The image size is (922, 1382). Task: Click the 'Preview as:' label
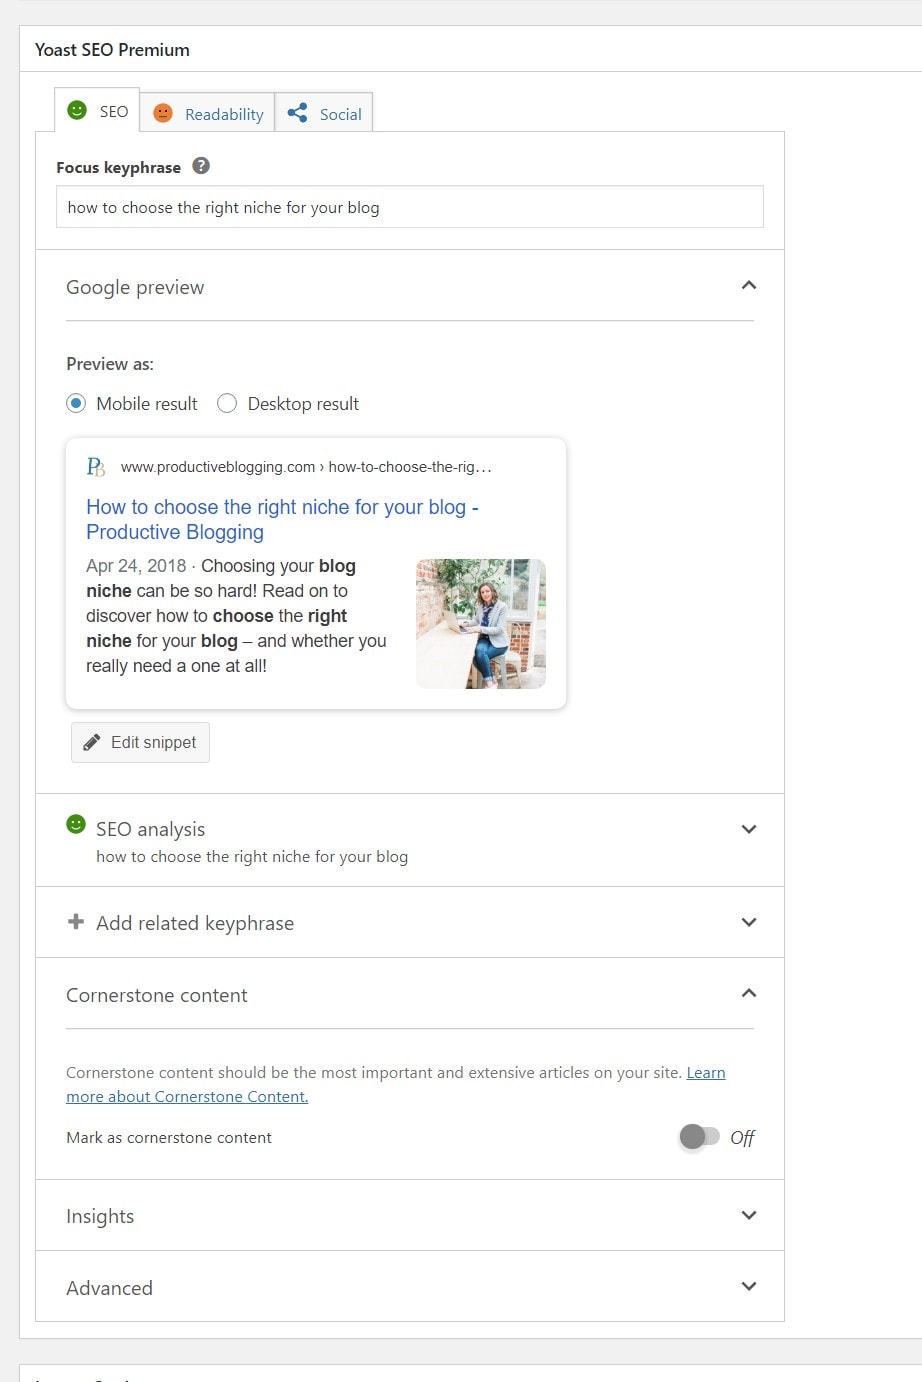[x=110, y=364]
